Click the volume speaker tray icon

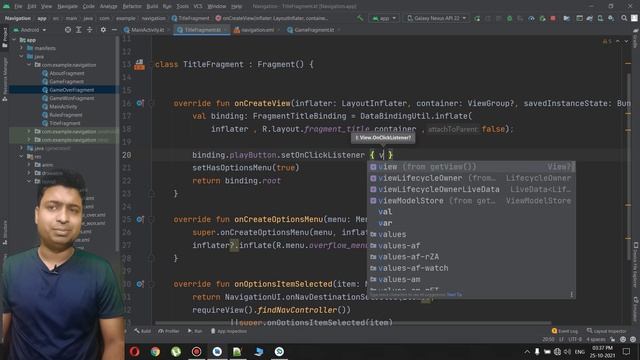[568, 351]
